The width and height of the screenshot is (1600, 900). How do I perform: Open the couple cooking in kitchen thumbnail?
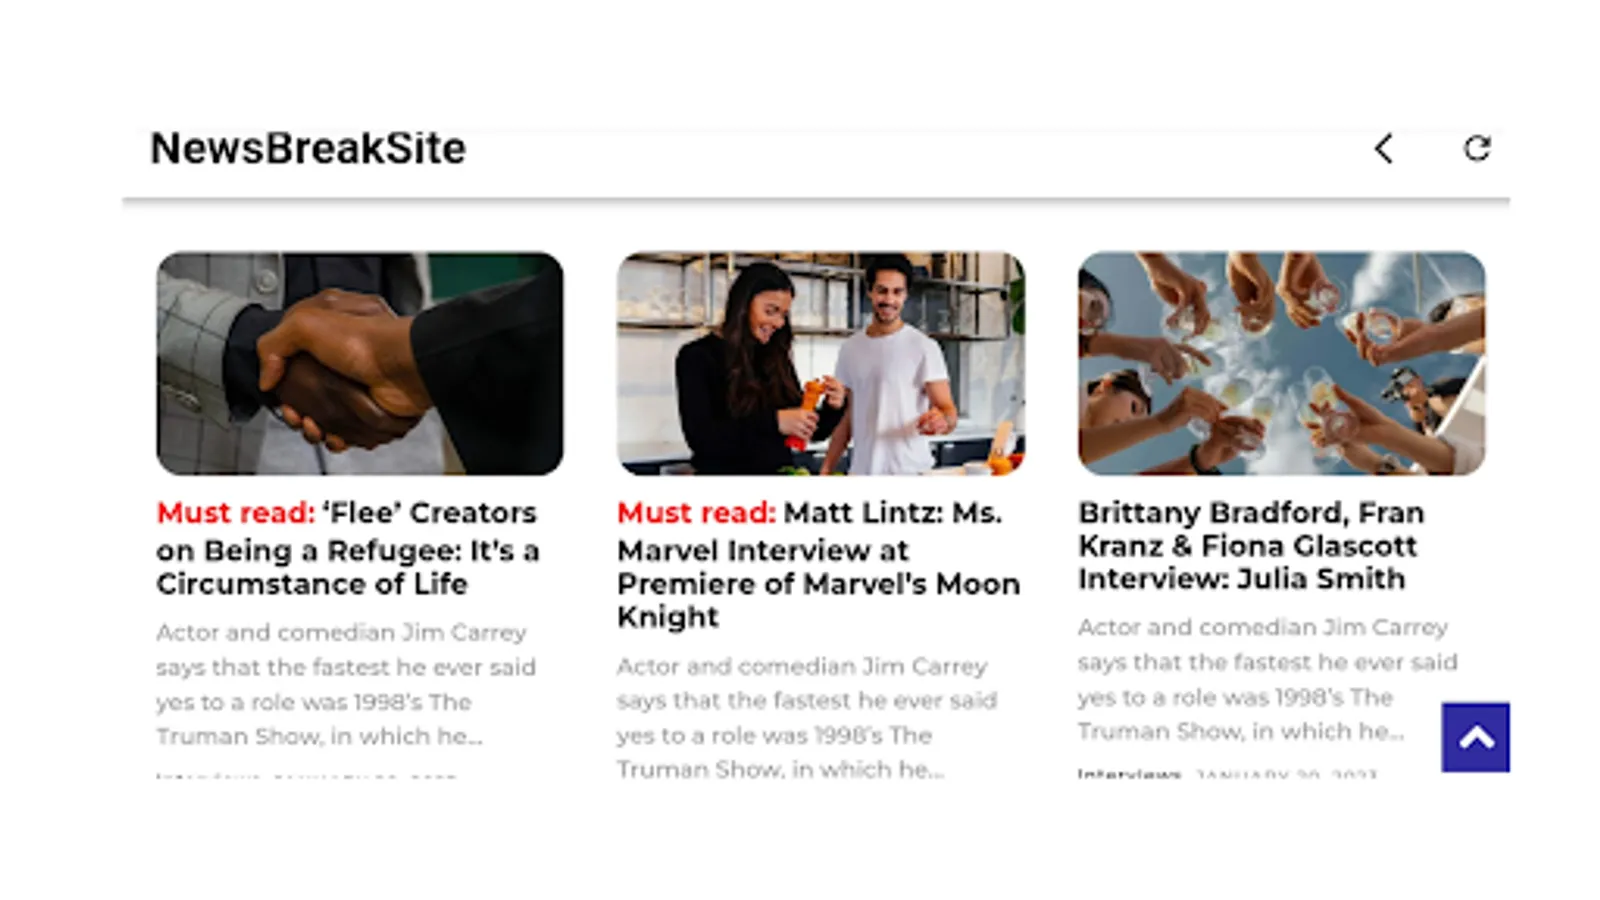click(820, 363)
